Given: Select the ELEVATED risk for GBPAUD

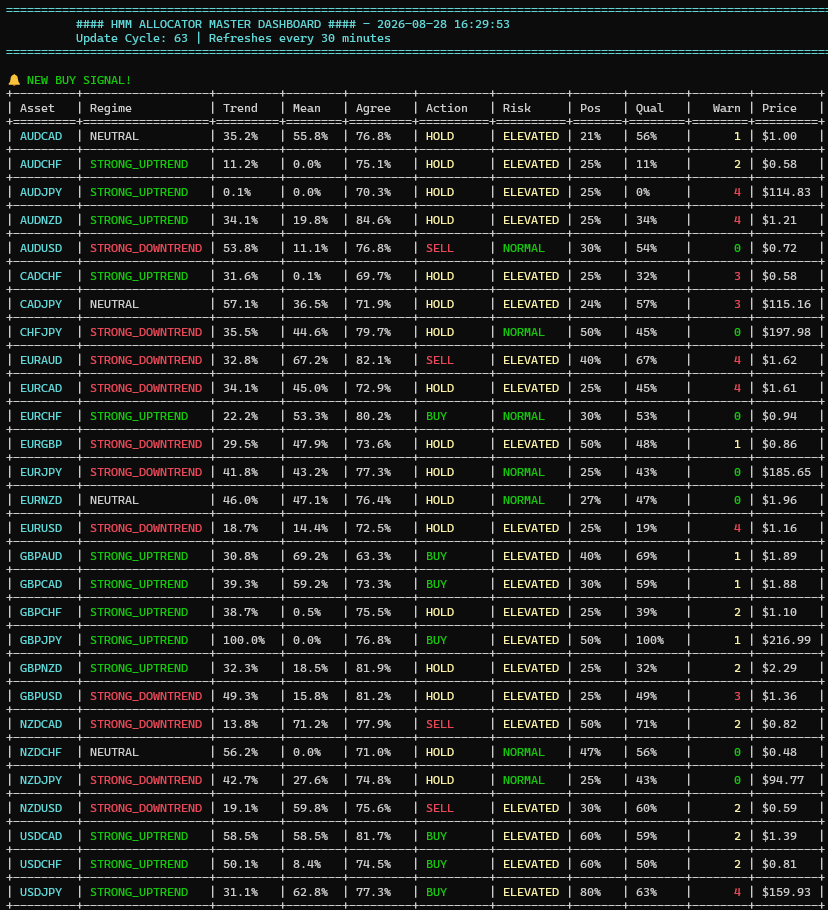Looking at the screenshot, I should 531,556.
